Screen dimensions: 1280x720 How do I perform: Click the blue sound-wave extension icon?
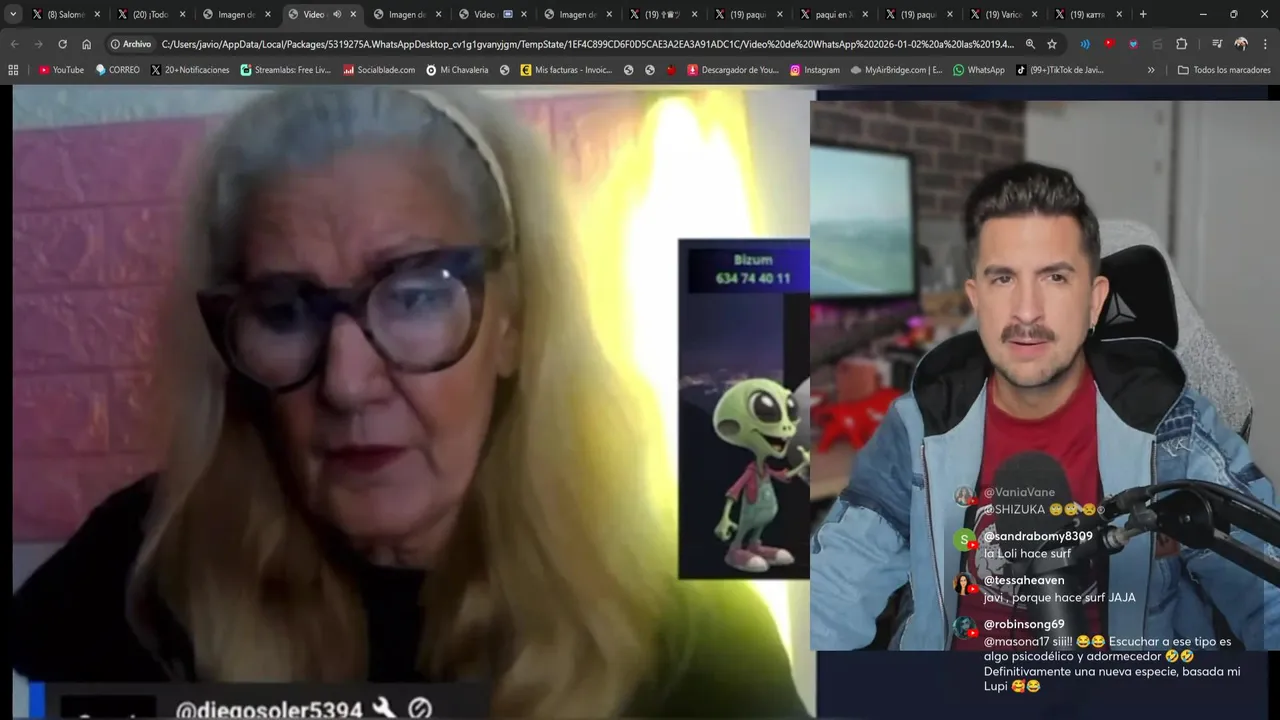click(1085, 44)
